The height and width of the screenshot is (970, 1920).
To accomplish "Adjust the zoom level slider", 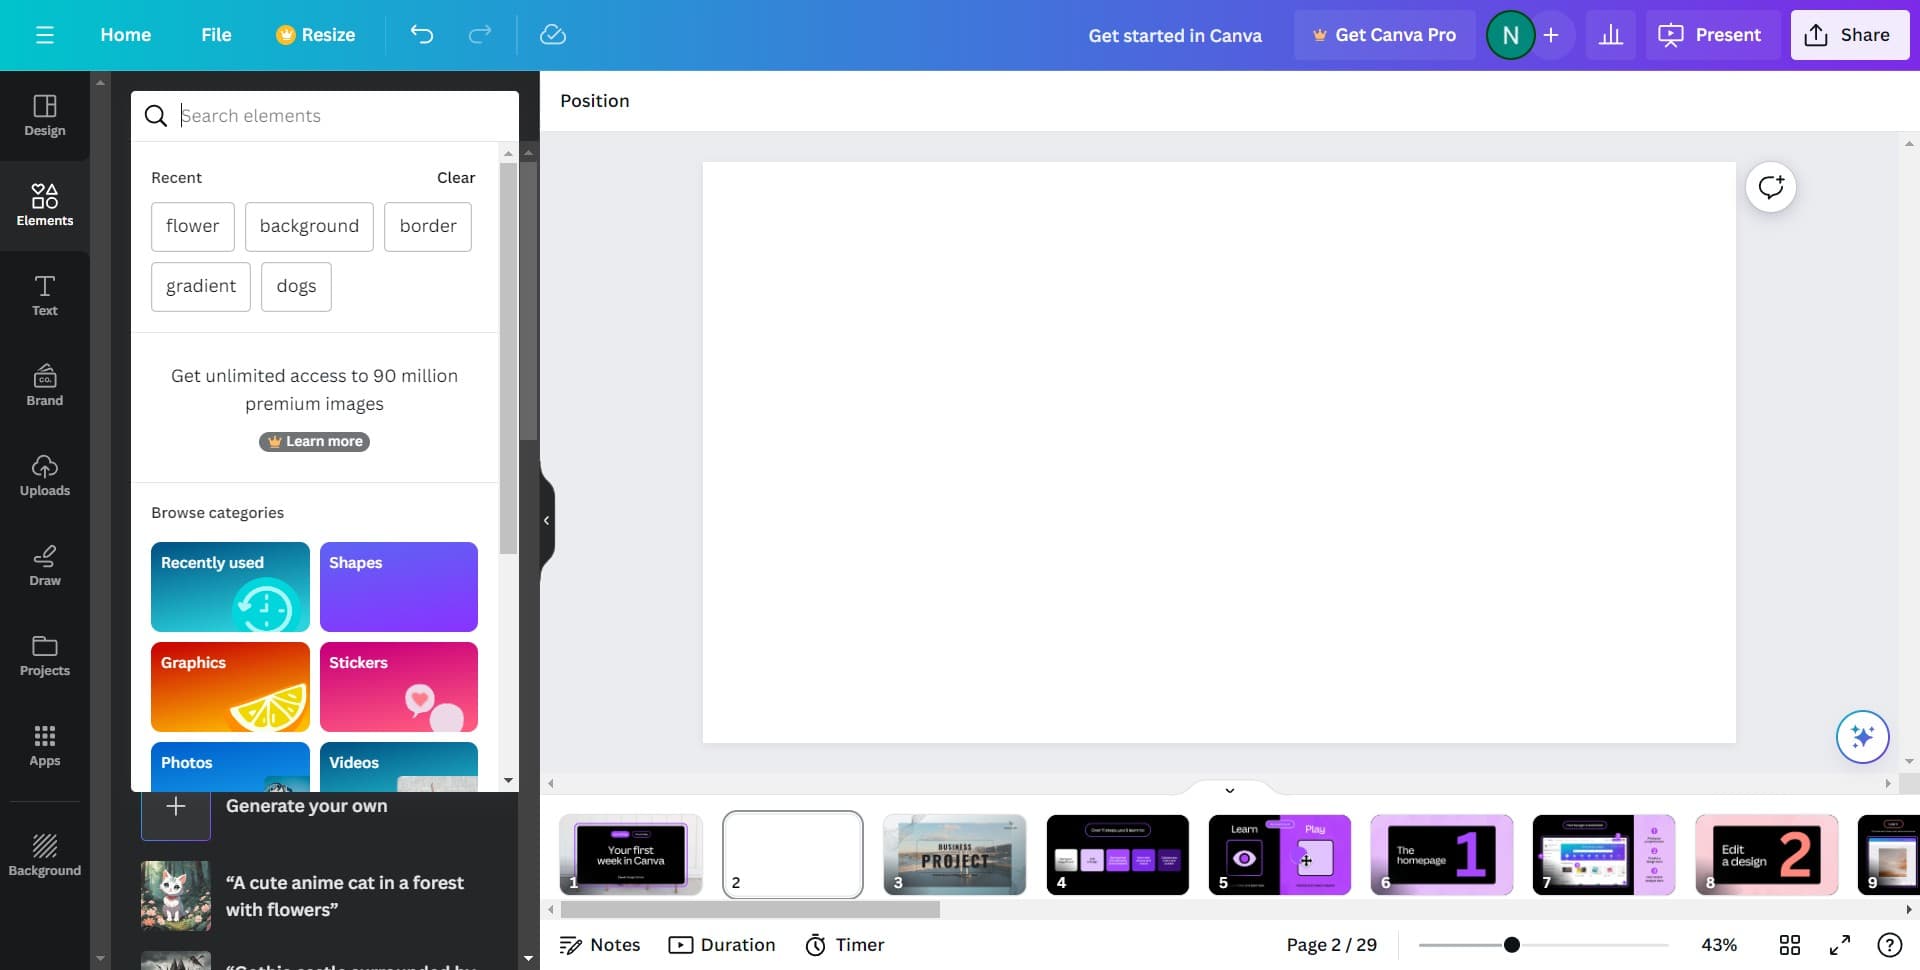I will pyautogui.click(x=1513, y=943).
